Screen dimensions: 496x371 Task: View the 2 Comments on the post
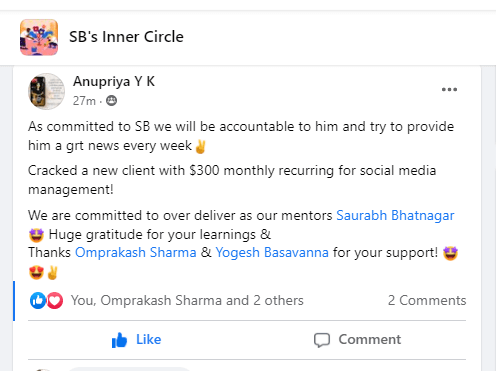point(427,300)
